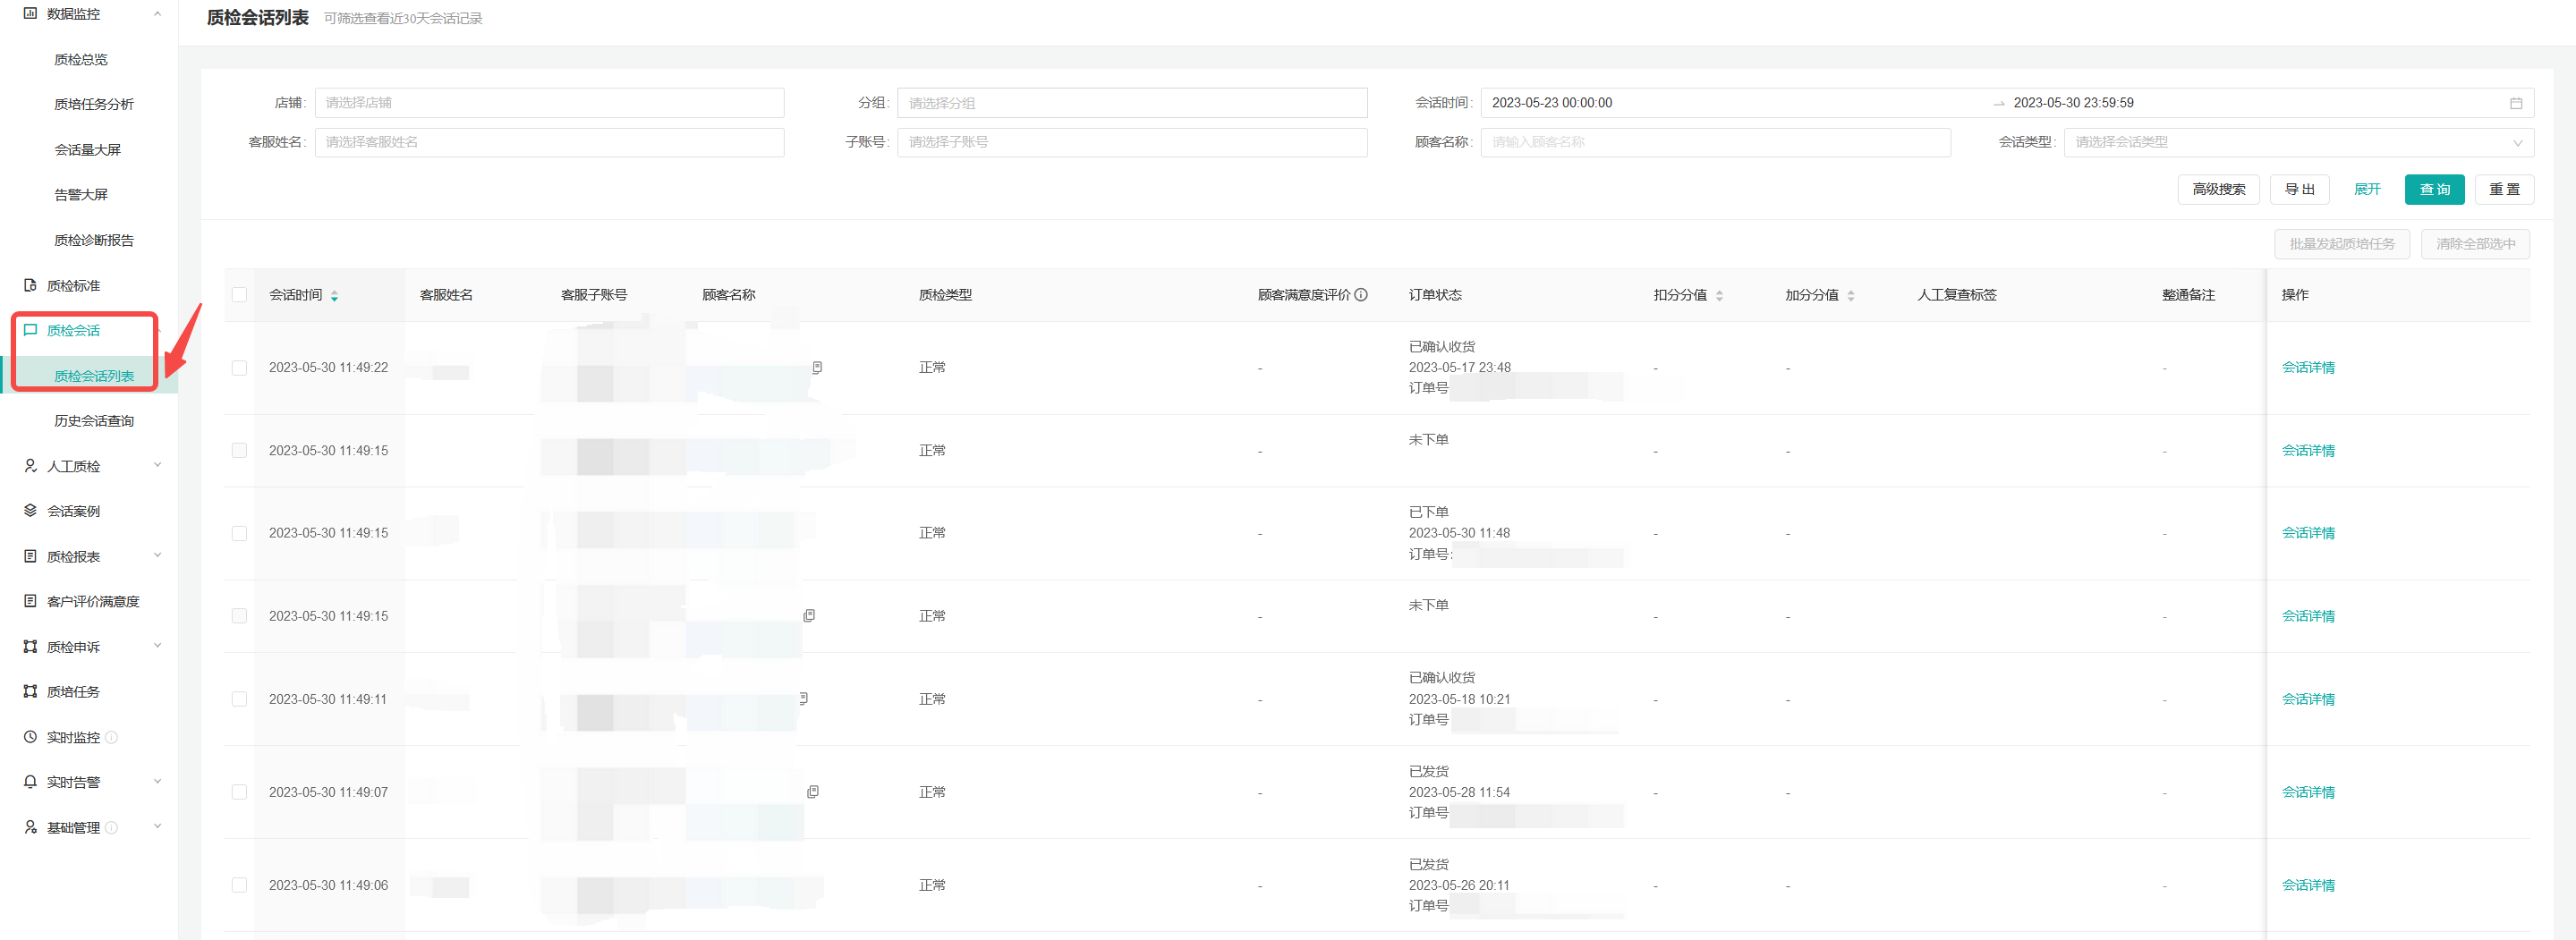Open 历史会话查询 menu item
Viewport: 2576px width, 940px height.
tap(94, 421)
